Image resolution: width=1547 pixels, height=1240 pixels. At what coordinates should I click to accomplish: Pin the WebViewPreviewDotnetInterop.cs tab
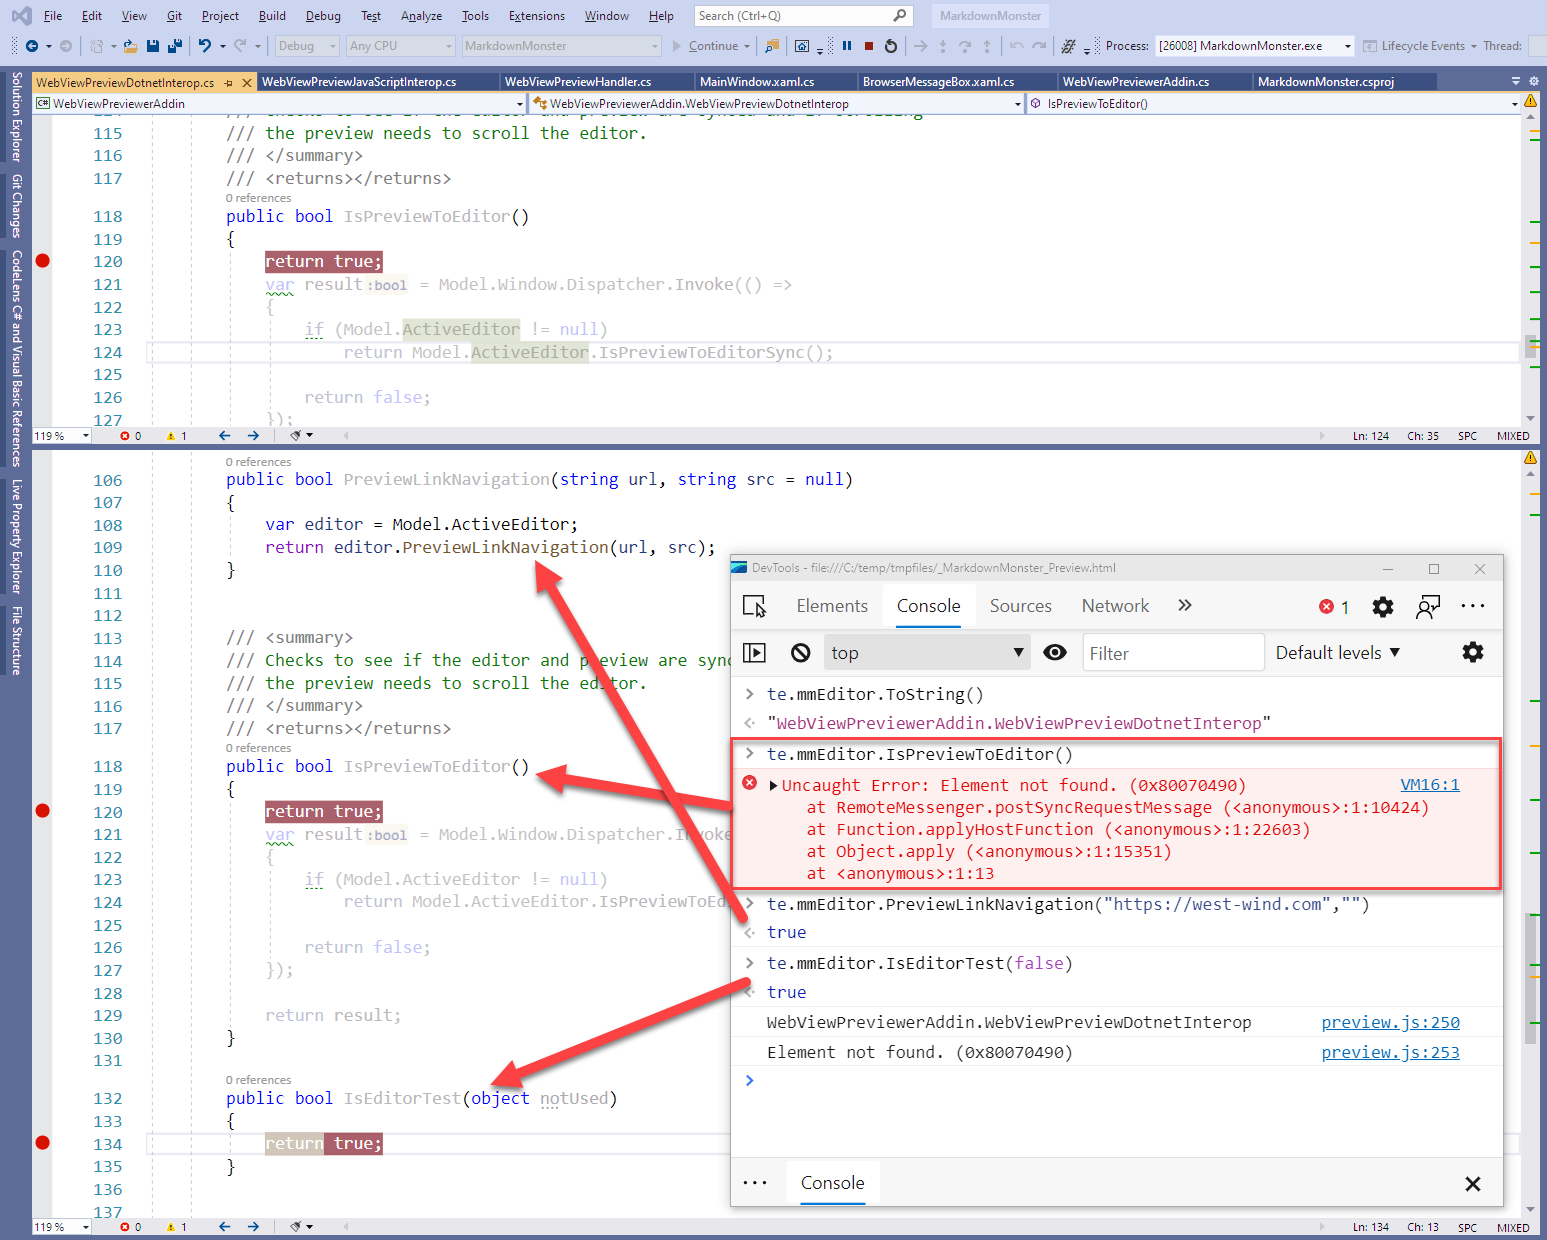click(x=229, y=83)
